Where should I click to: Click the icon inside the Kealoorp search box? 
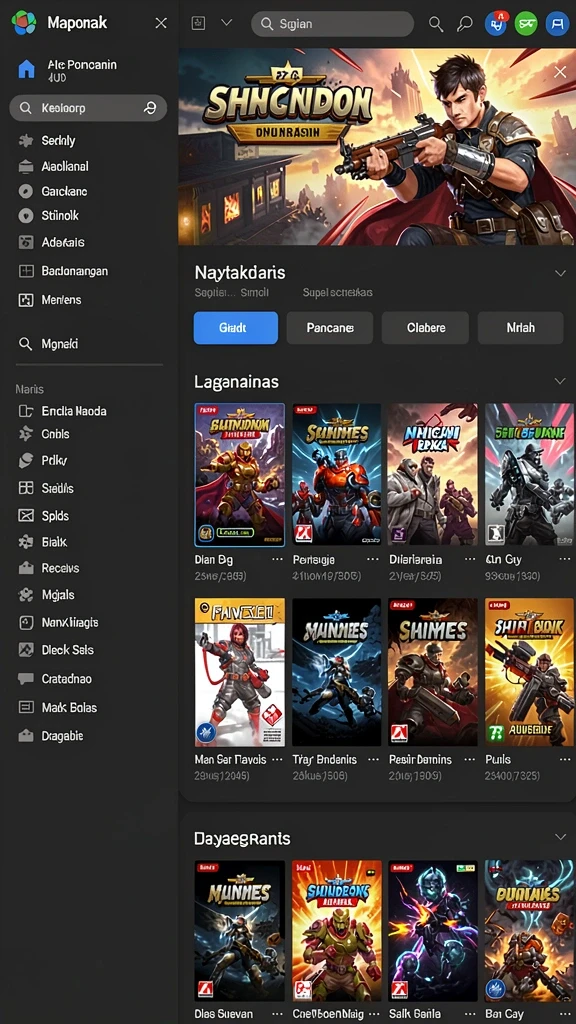150,108
